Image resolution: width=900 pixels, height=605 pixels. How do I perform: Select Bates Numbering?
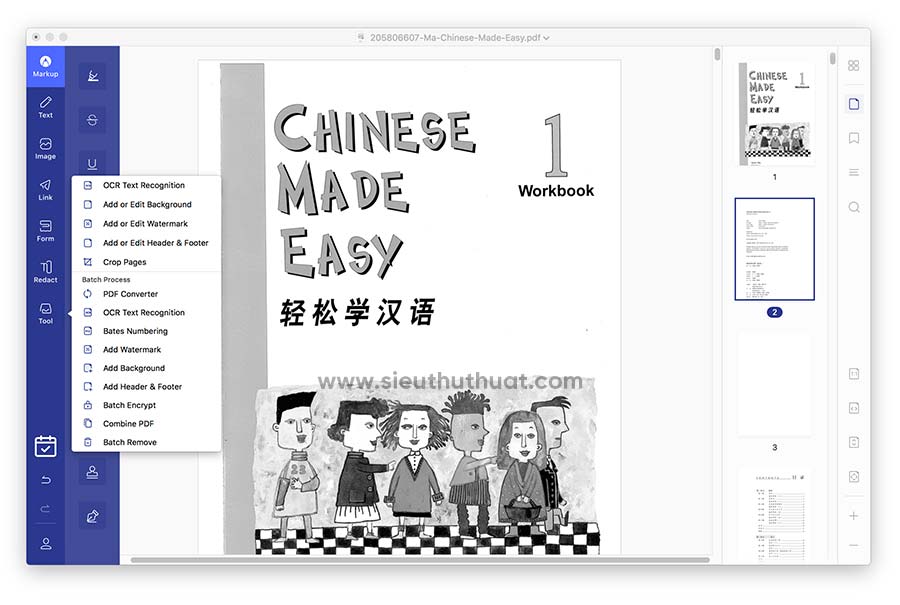pos(146,331)
